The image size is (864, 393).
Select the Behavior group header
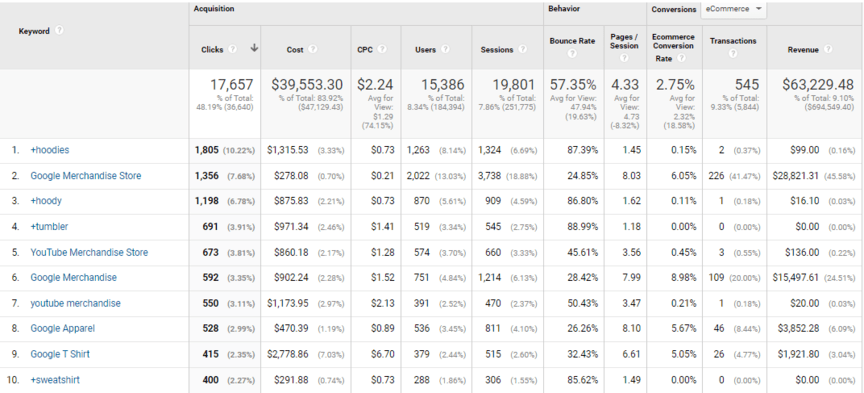(x=564, y=9)
